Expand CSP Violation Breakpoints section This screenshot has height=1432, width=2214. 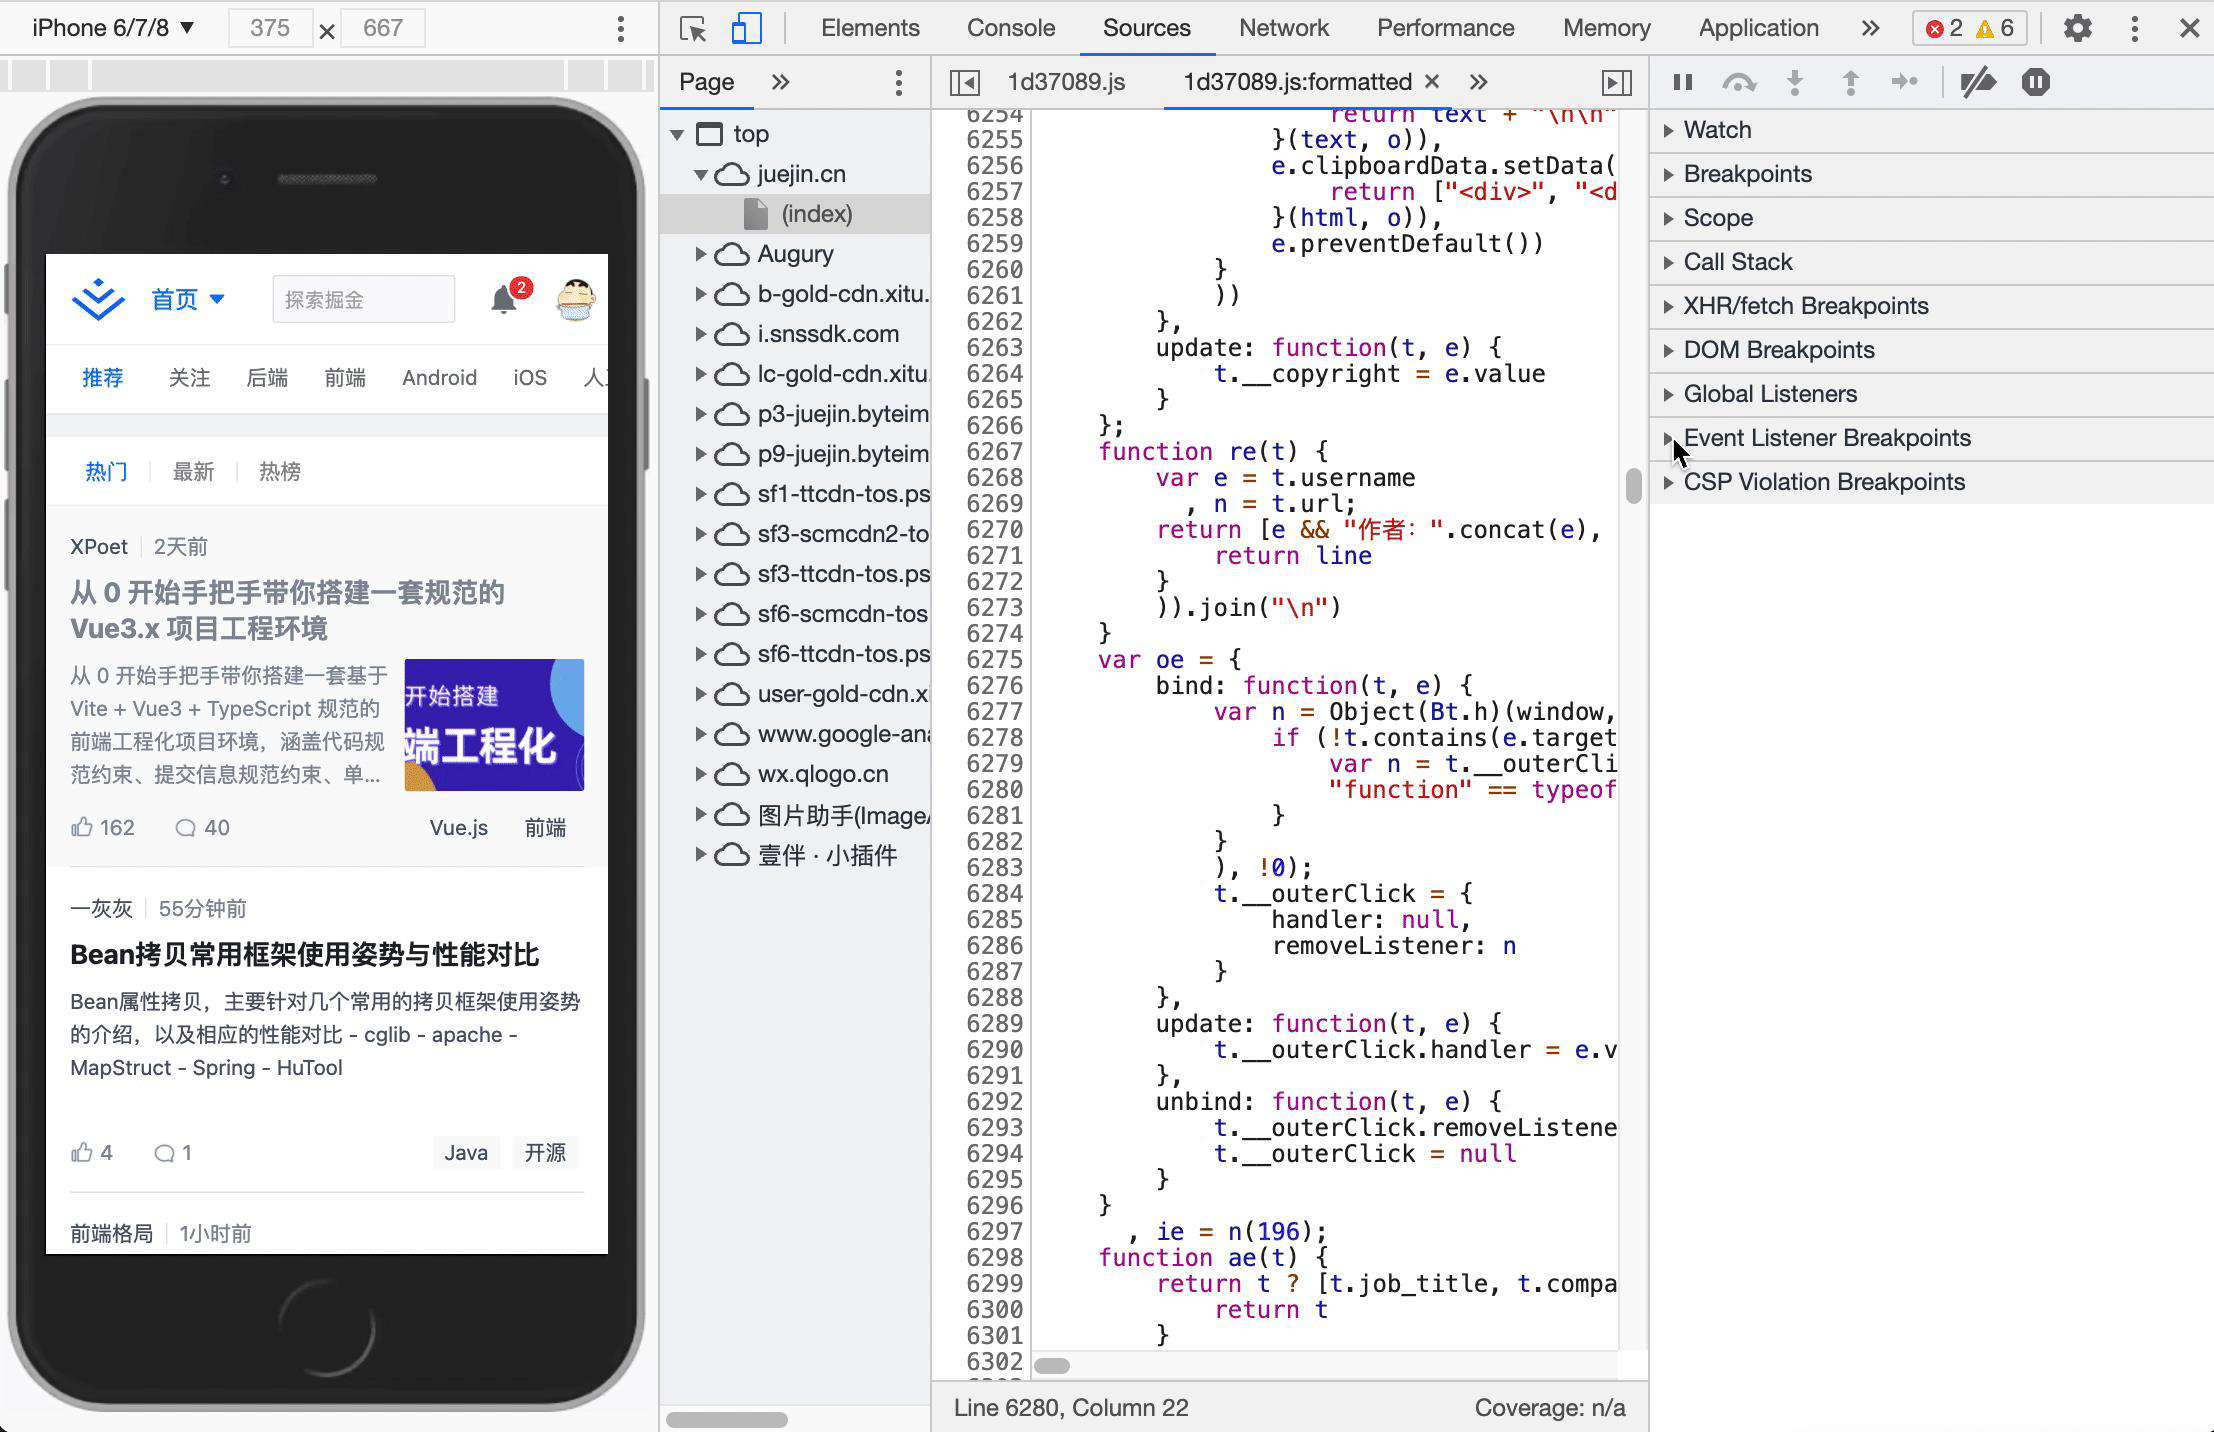[1932, 482]
